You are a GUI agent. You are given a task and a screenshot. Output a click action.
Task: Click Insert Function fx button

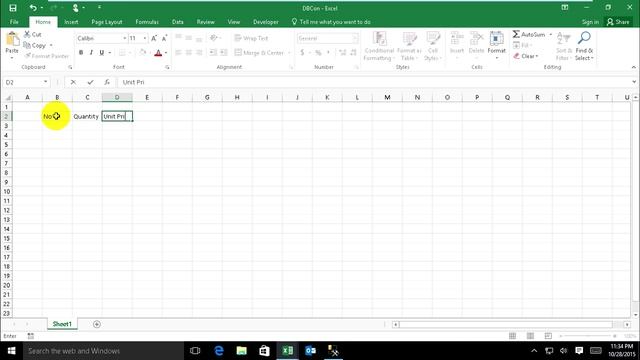point(107,82)
